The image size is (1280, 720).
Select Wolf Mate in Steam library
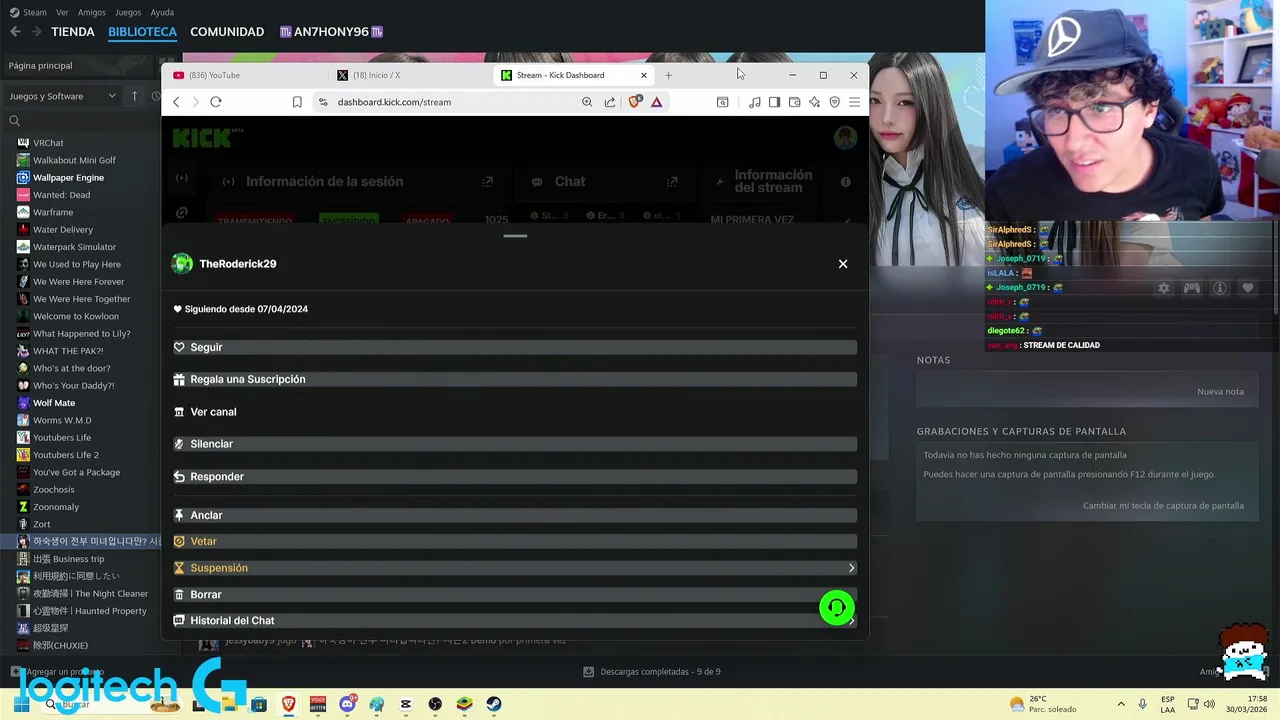coord(54,403)
